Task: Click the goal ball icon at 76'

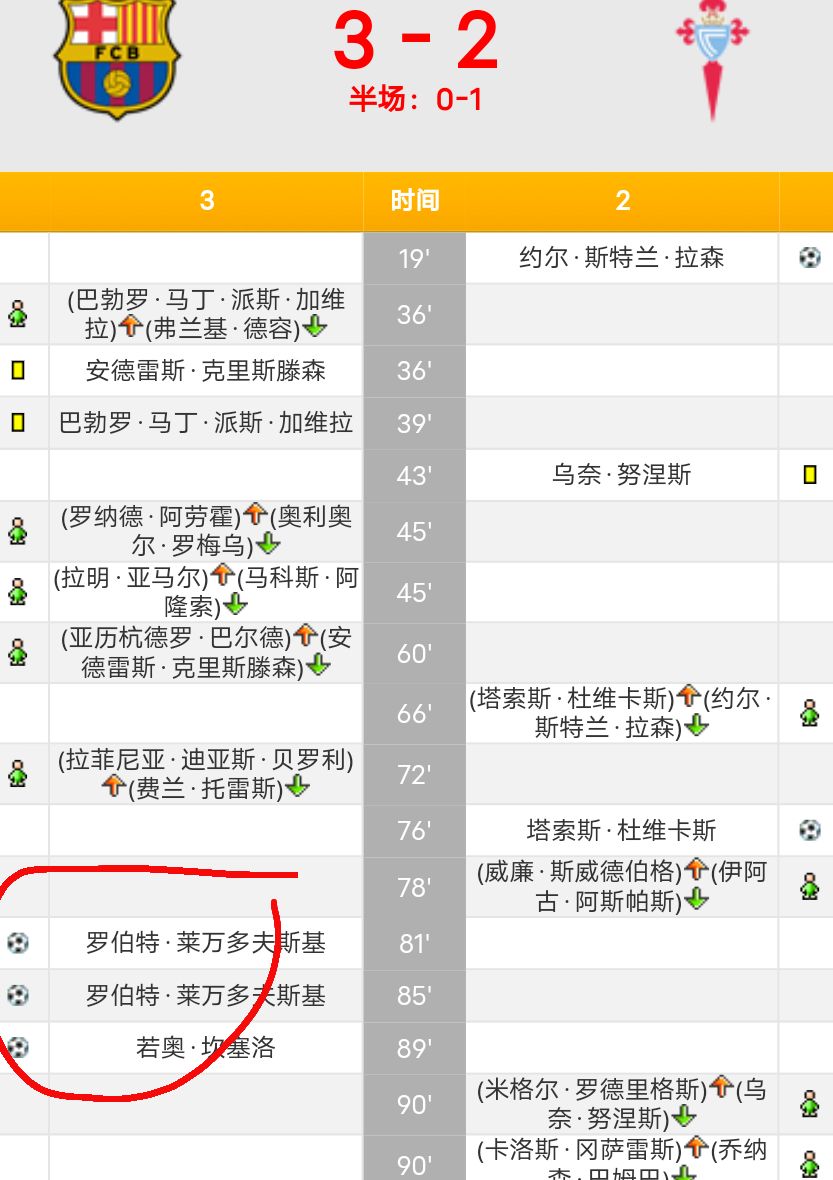Action: click(809, 830)
